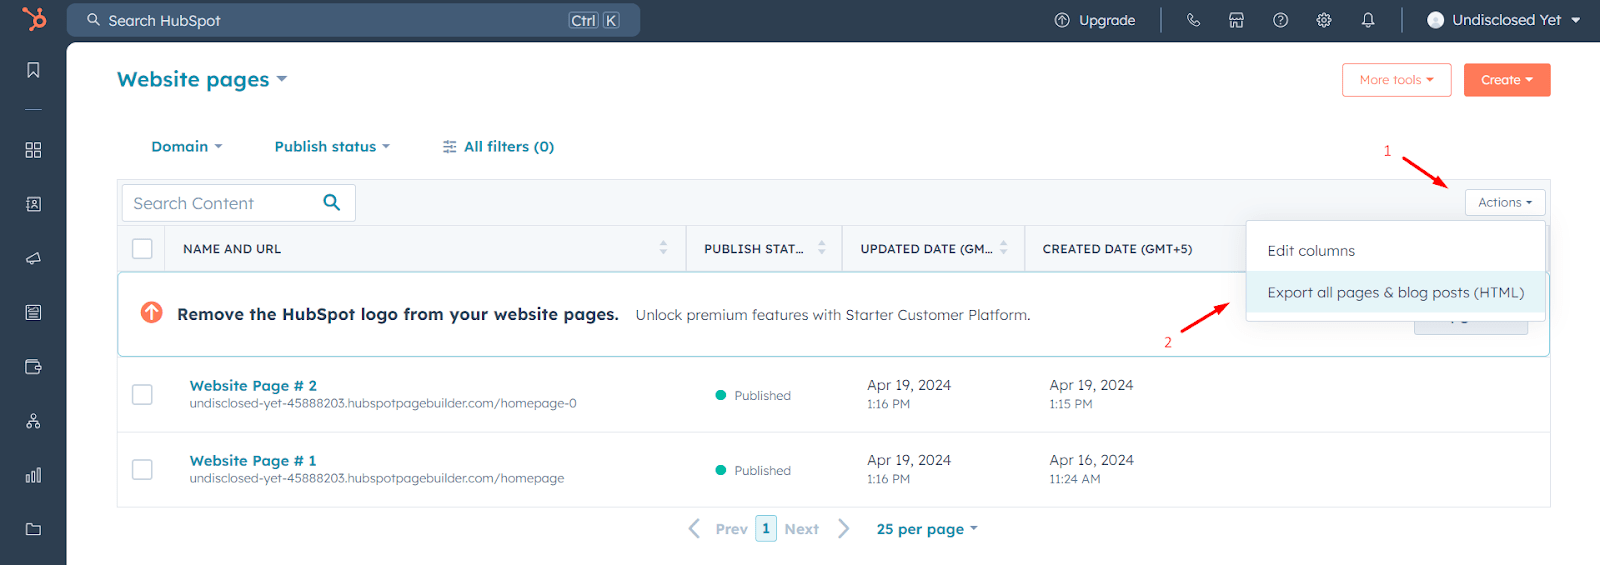Open the Automation sidebar icon
The image size is (1600, 565).
point(33,421)
